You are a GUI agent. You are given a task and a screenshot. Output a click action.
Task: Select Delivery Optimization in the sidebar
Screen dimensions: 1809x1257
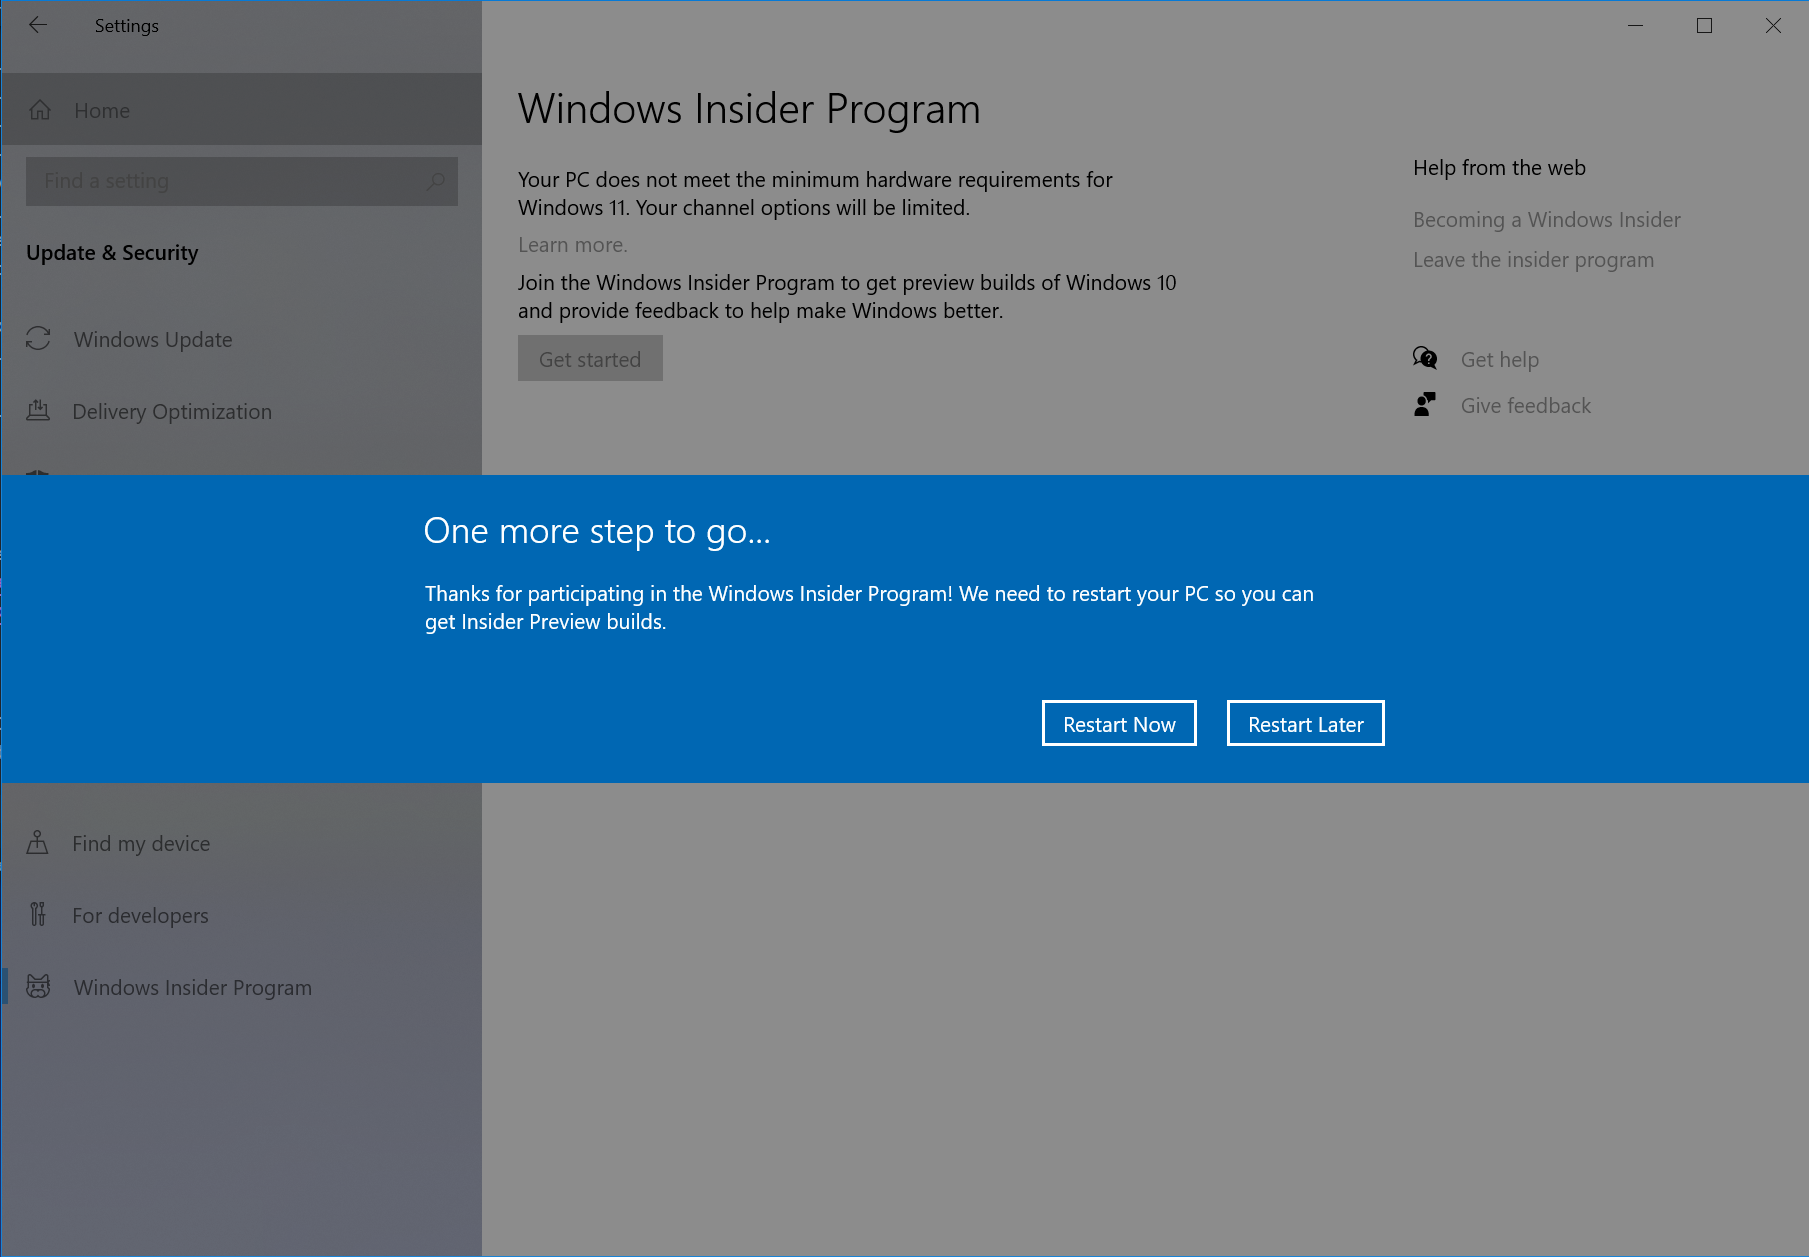click(x=171, y=411)
